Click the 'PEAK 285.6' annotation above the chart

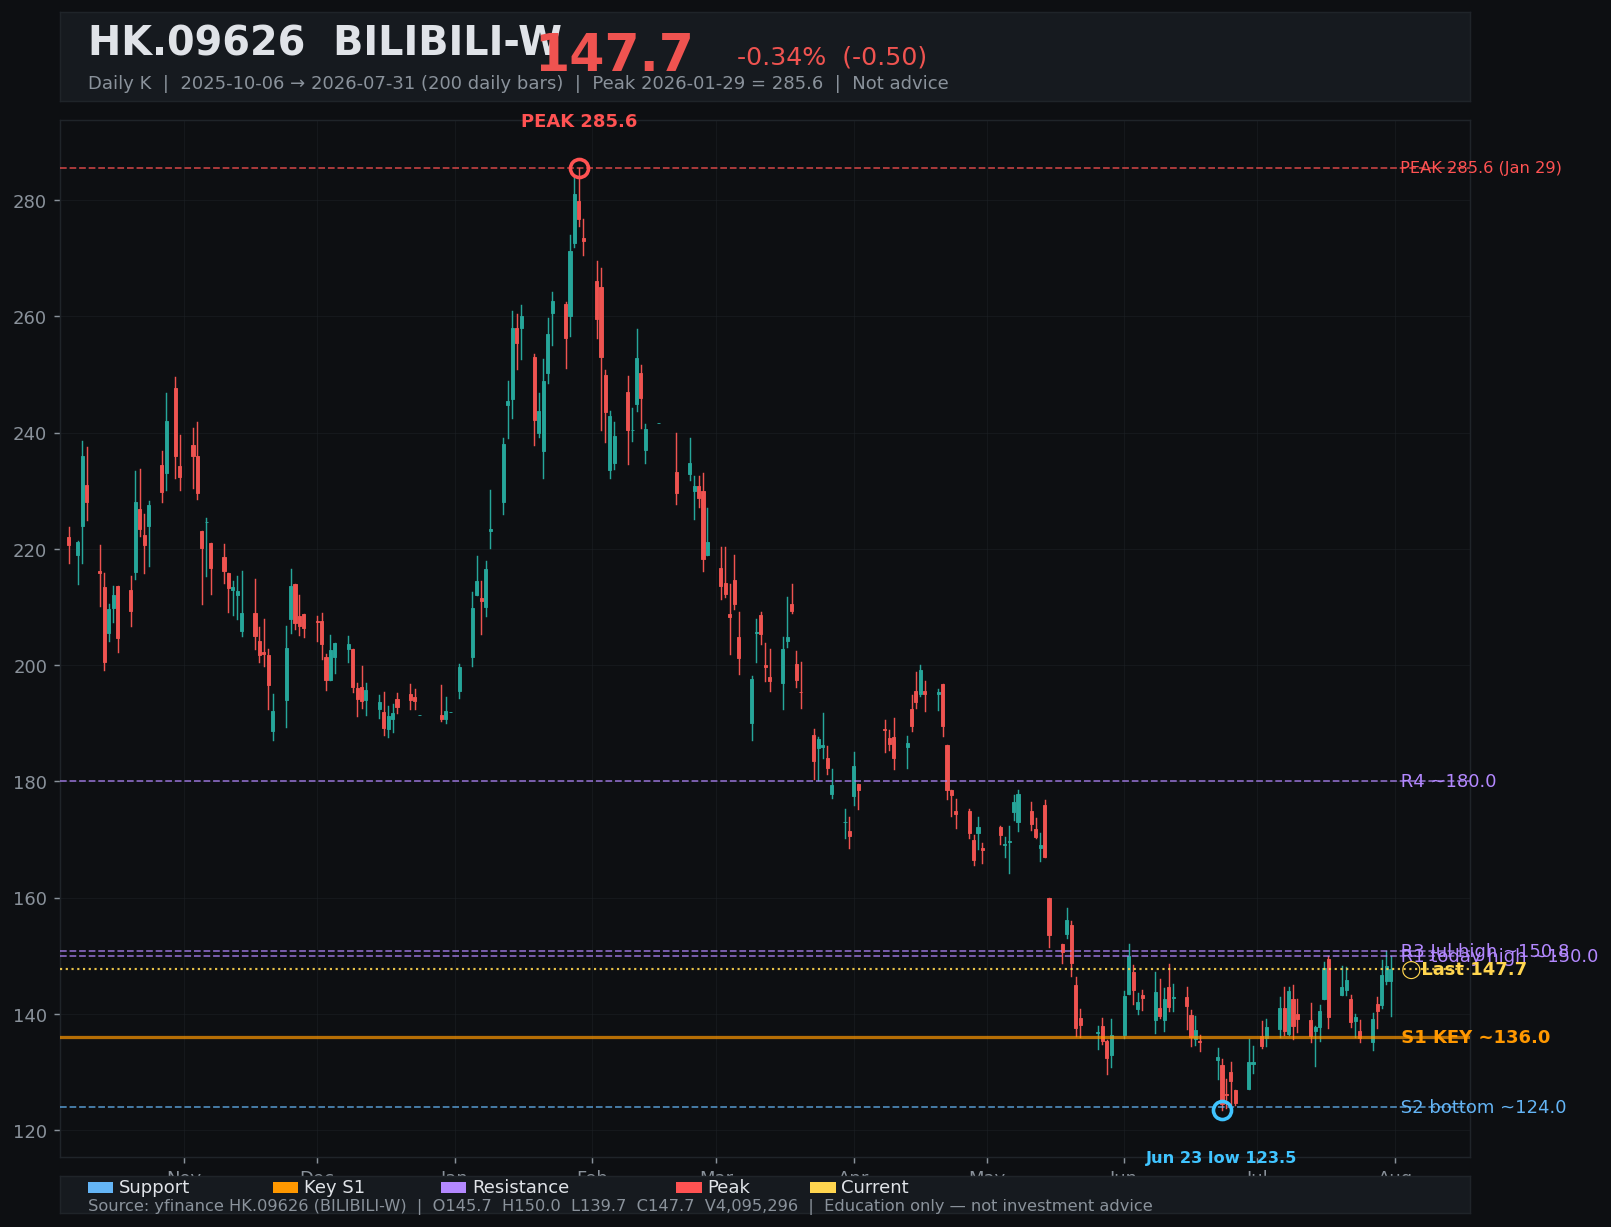click(x=579, y=122)
